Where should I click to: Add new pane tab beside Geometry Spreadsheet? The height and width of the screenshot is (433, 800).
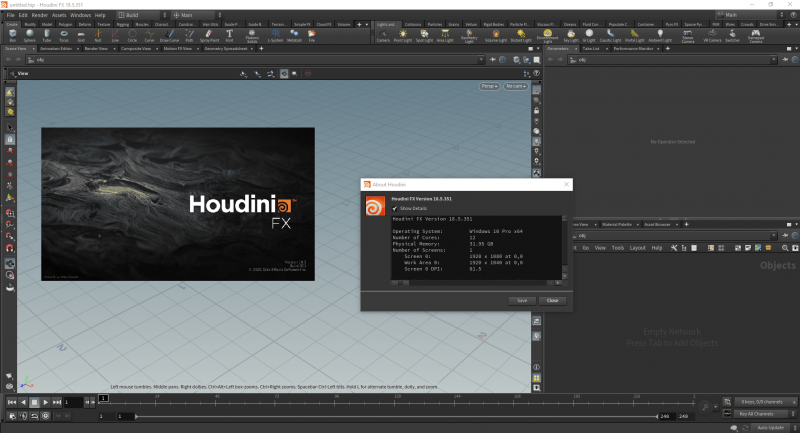pyautogui.click(x=261, y=48)
